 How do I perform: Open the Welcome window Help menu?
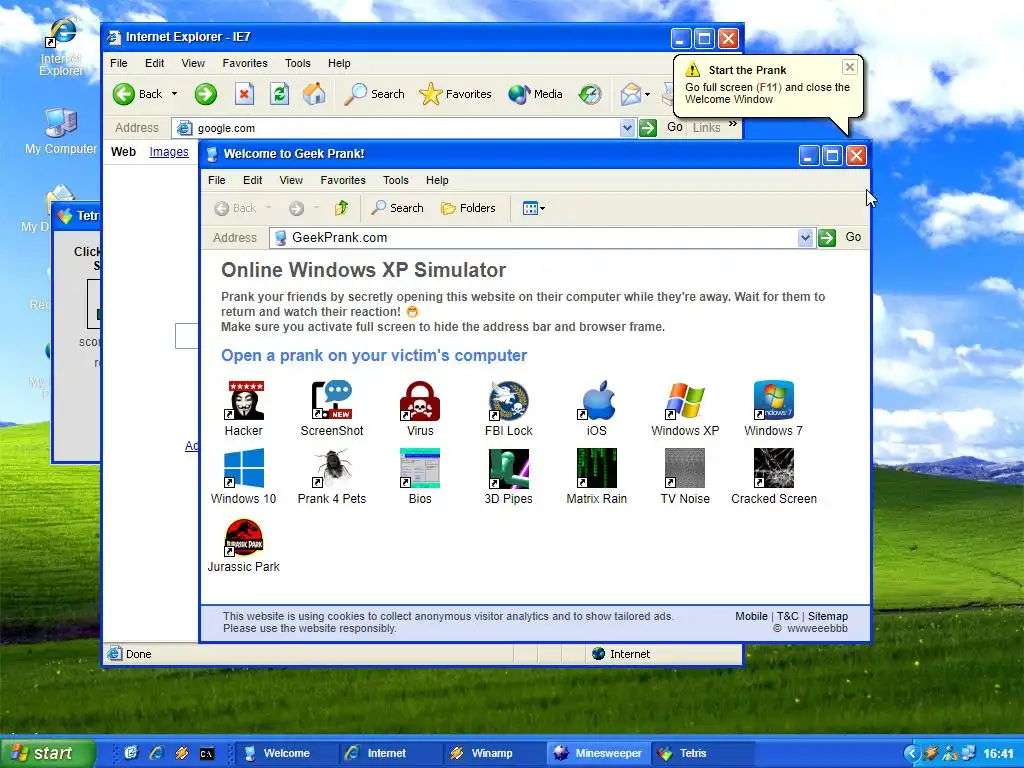[438, 180]
